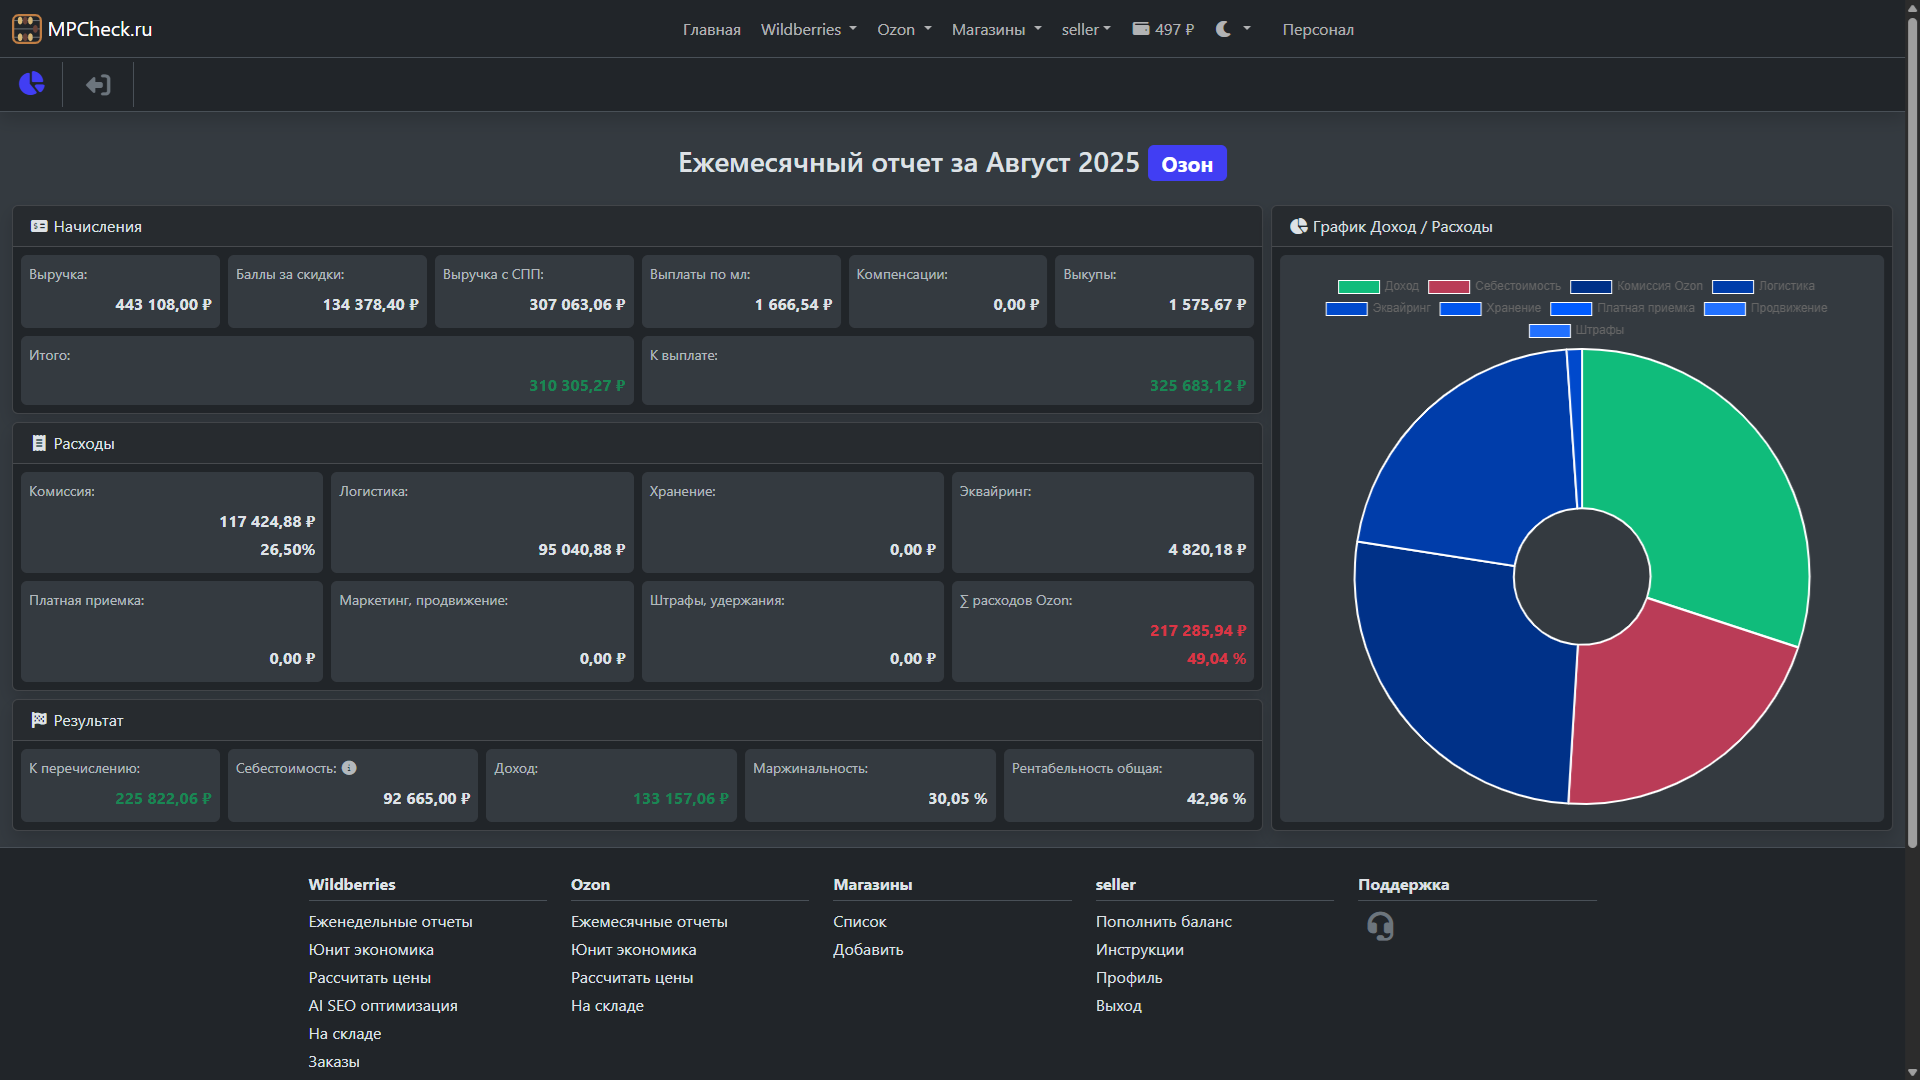This screenshot has height=1080, width=1920.
Task: Open Инструкции footer link
Action: click(x=1139, y=949)
